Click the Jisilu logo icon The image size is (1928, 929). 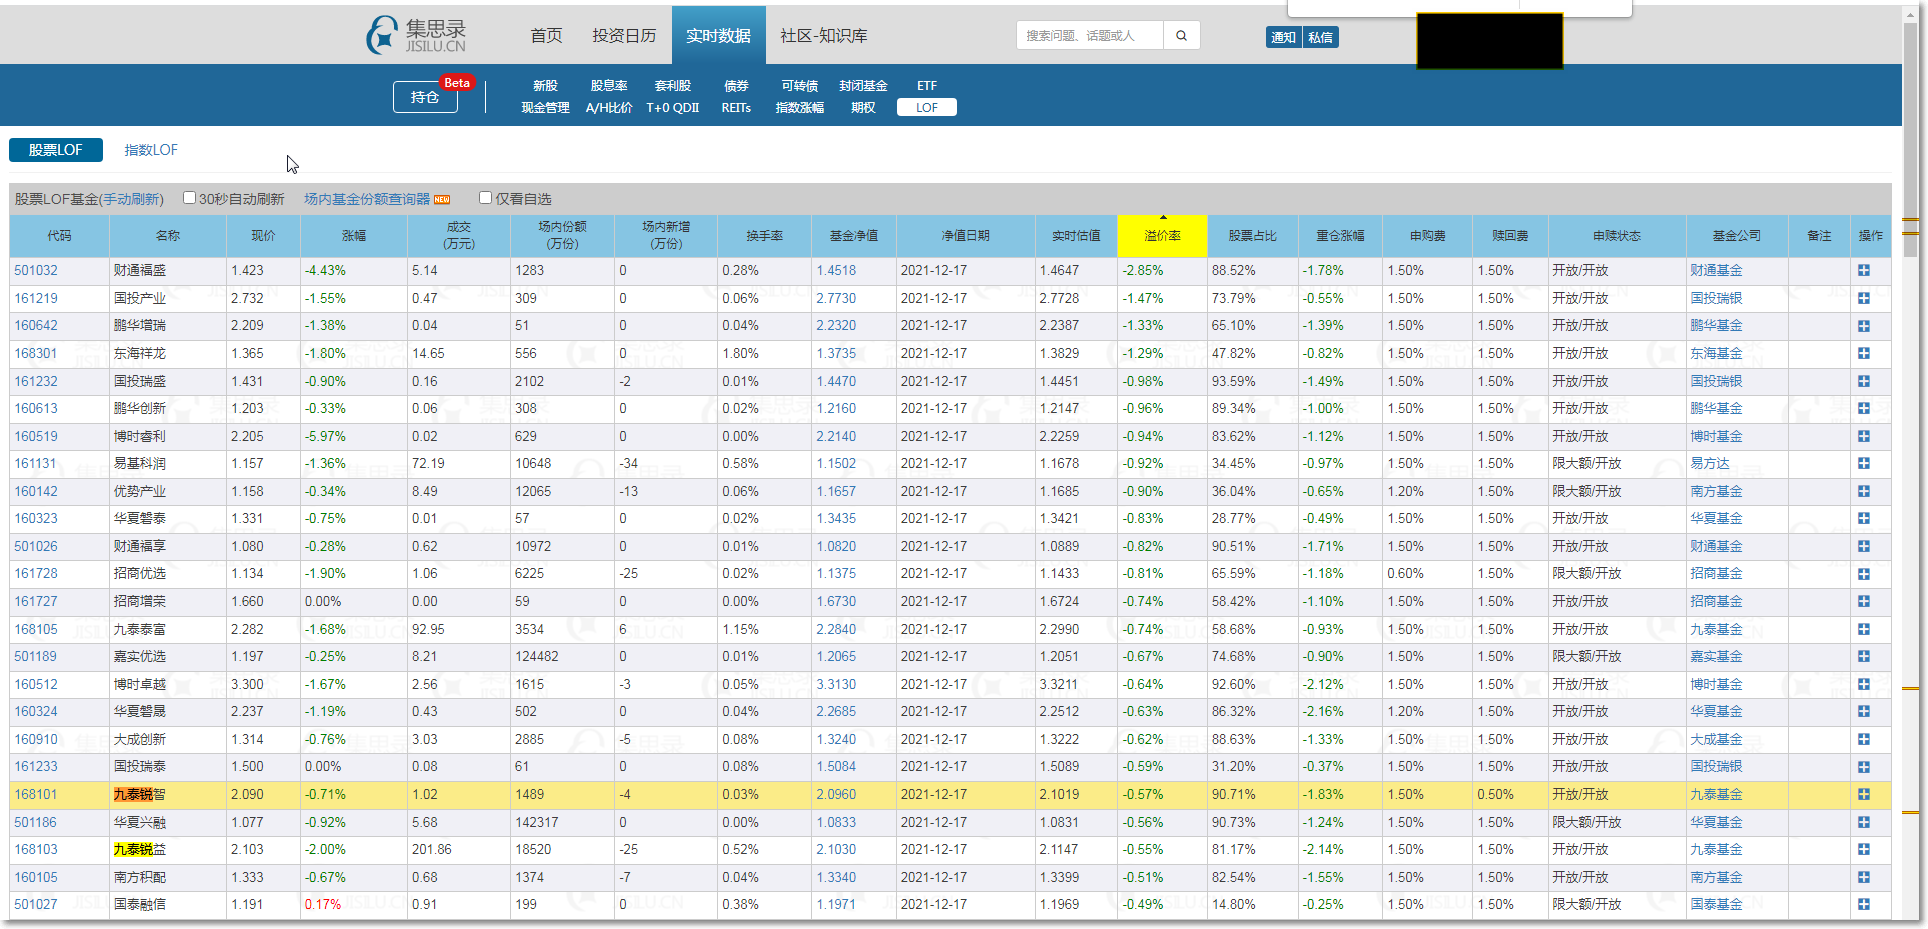click(382, 36)
